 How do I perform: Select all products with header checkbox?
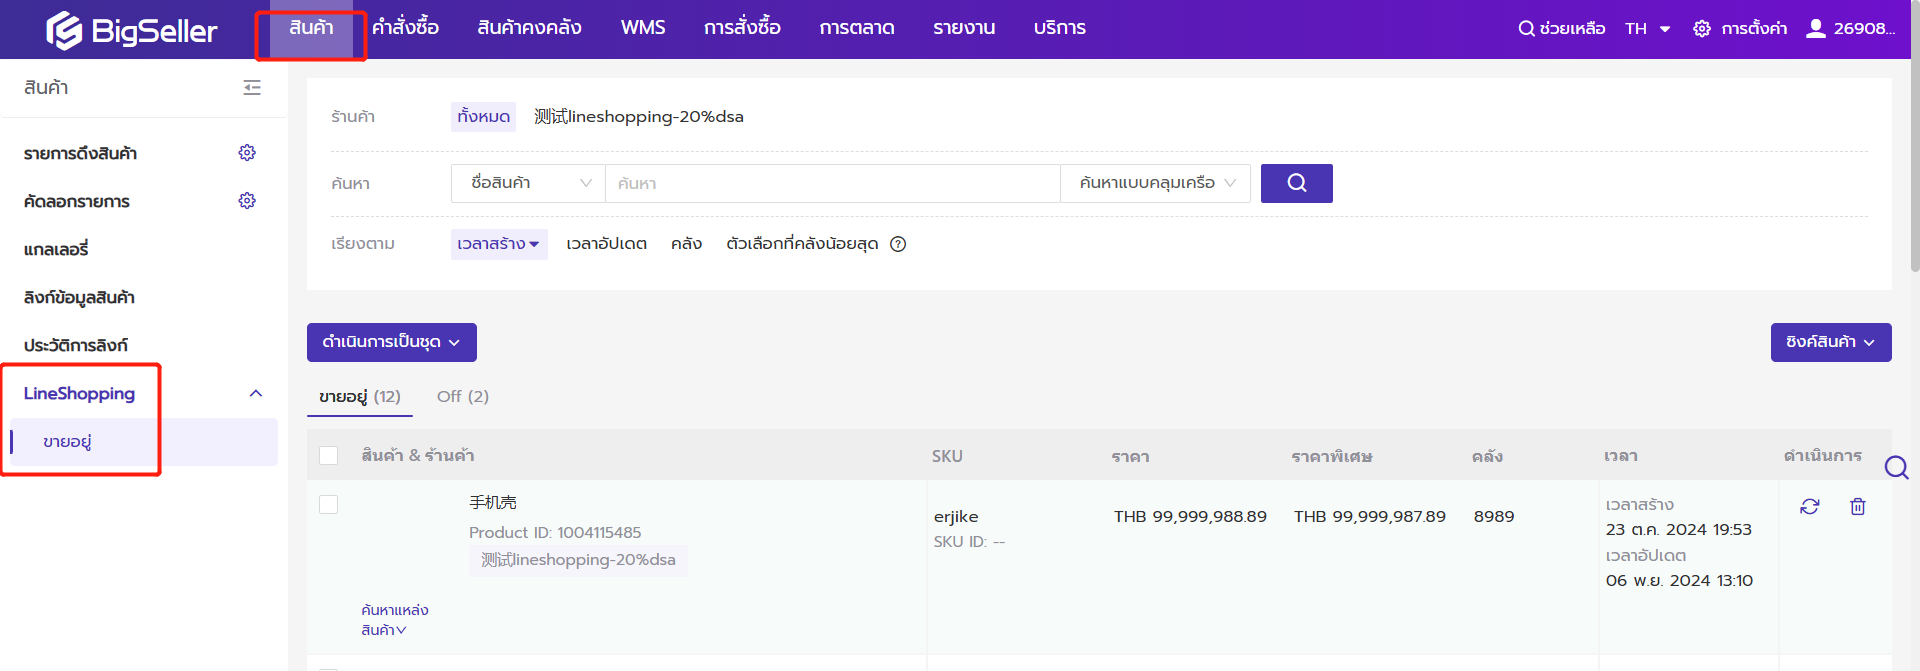click(328, 456)
